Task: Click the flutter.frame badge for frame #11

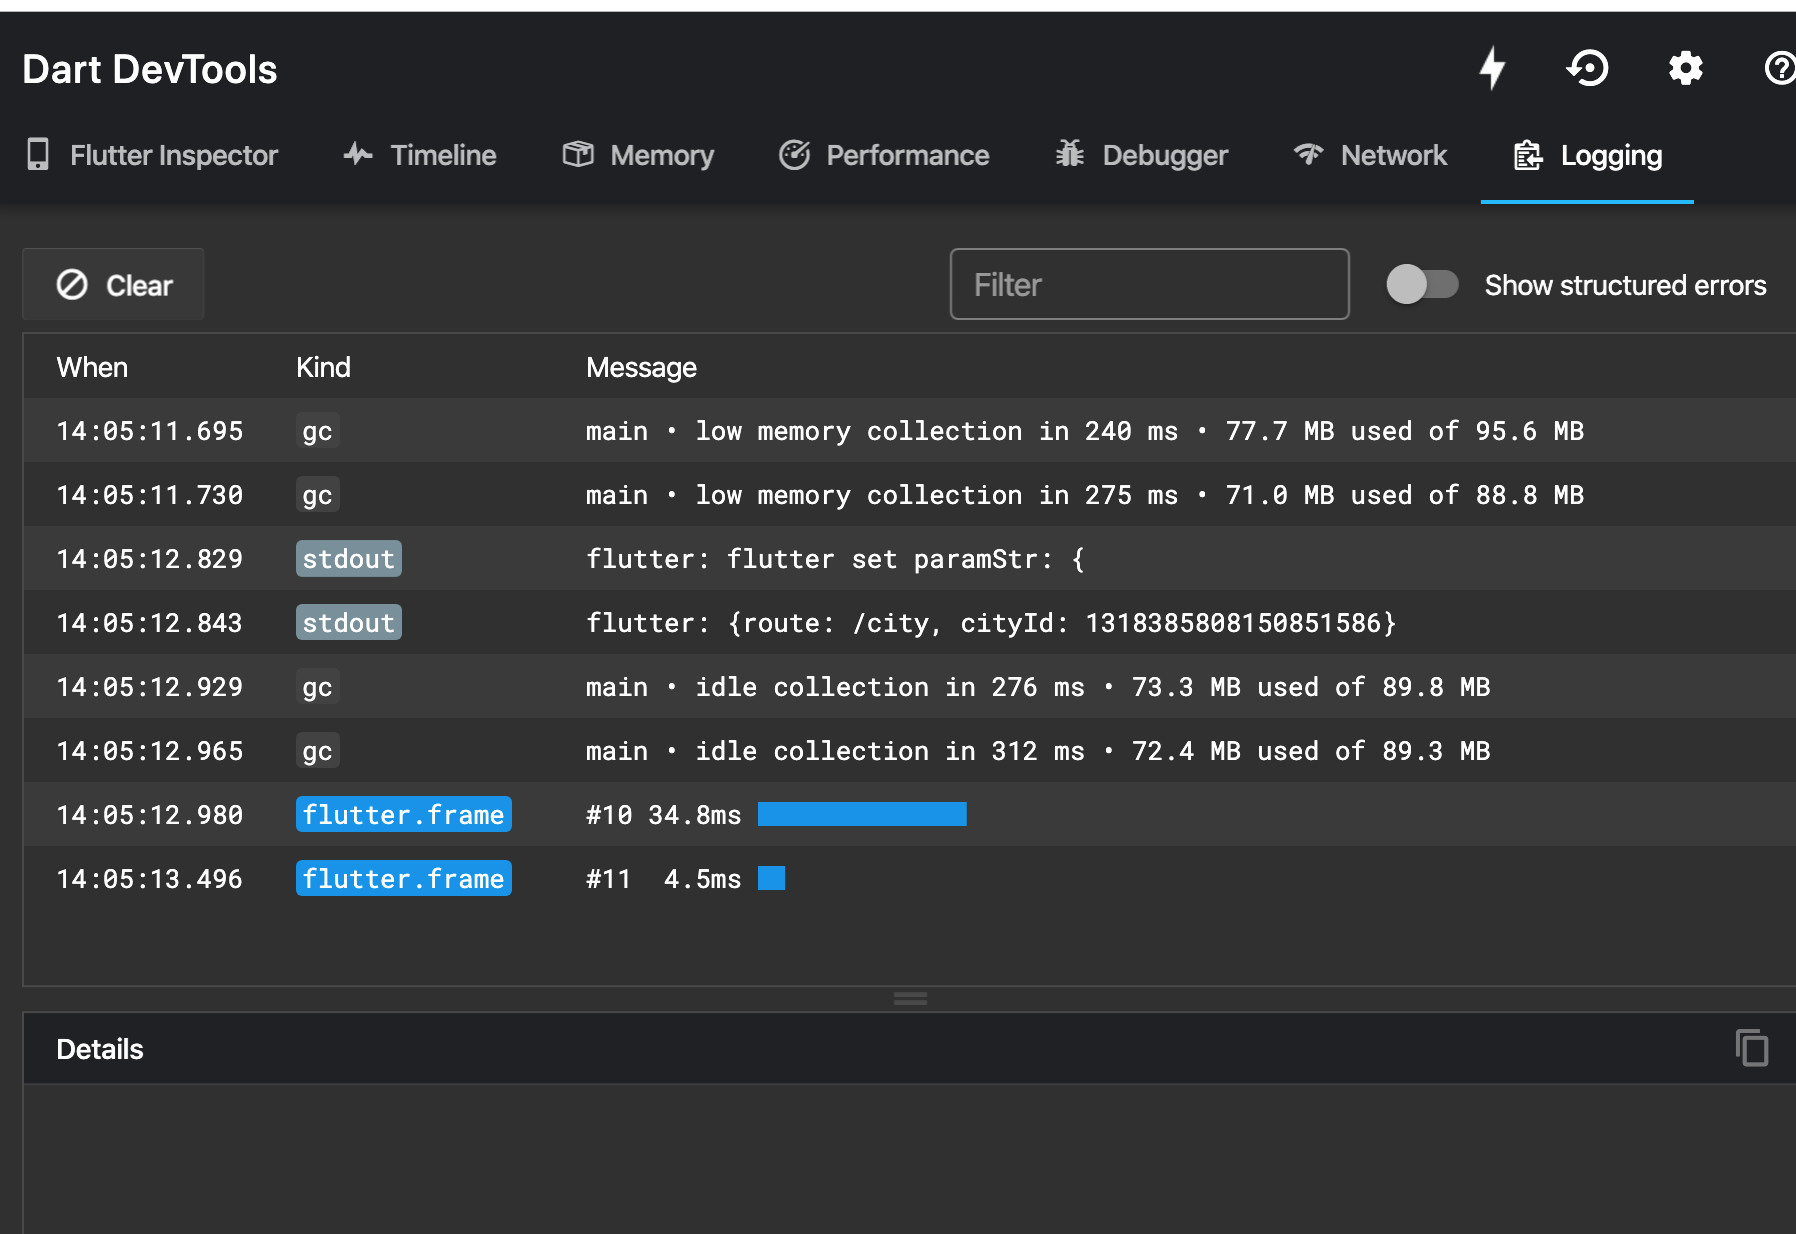Action: click(x=403, y=878)
